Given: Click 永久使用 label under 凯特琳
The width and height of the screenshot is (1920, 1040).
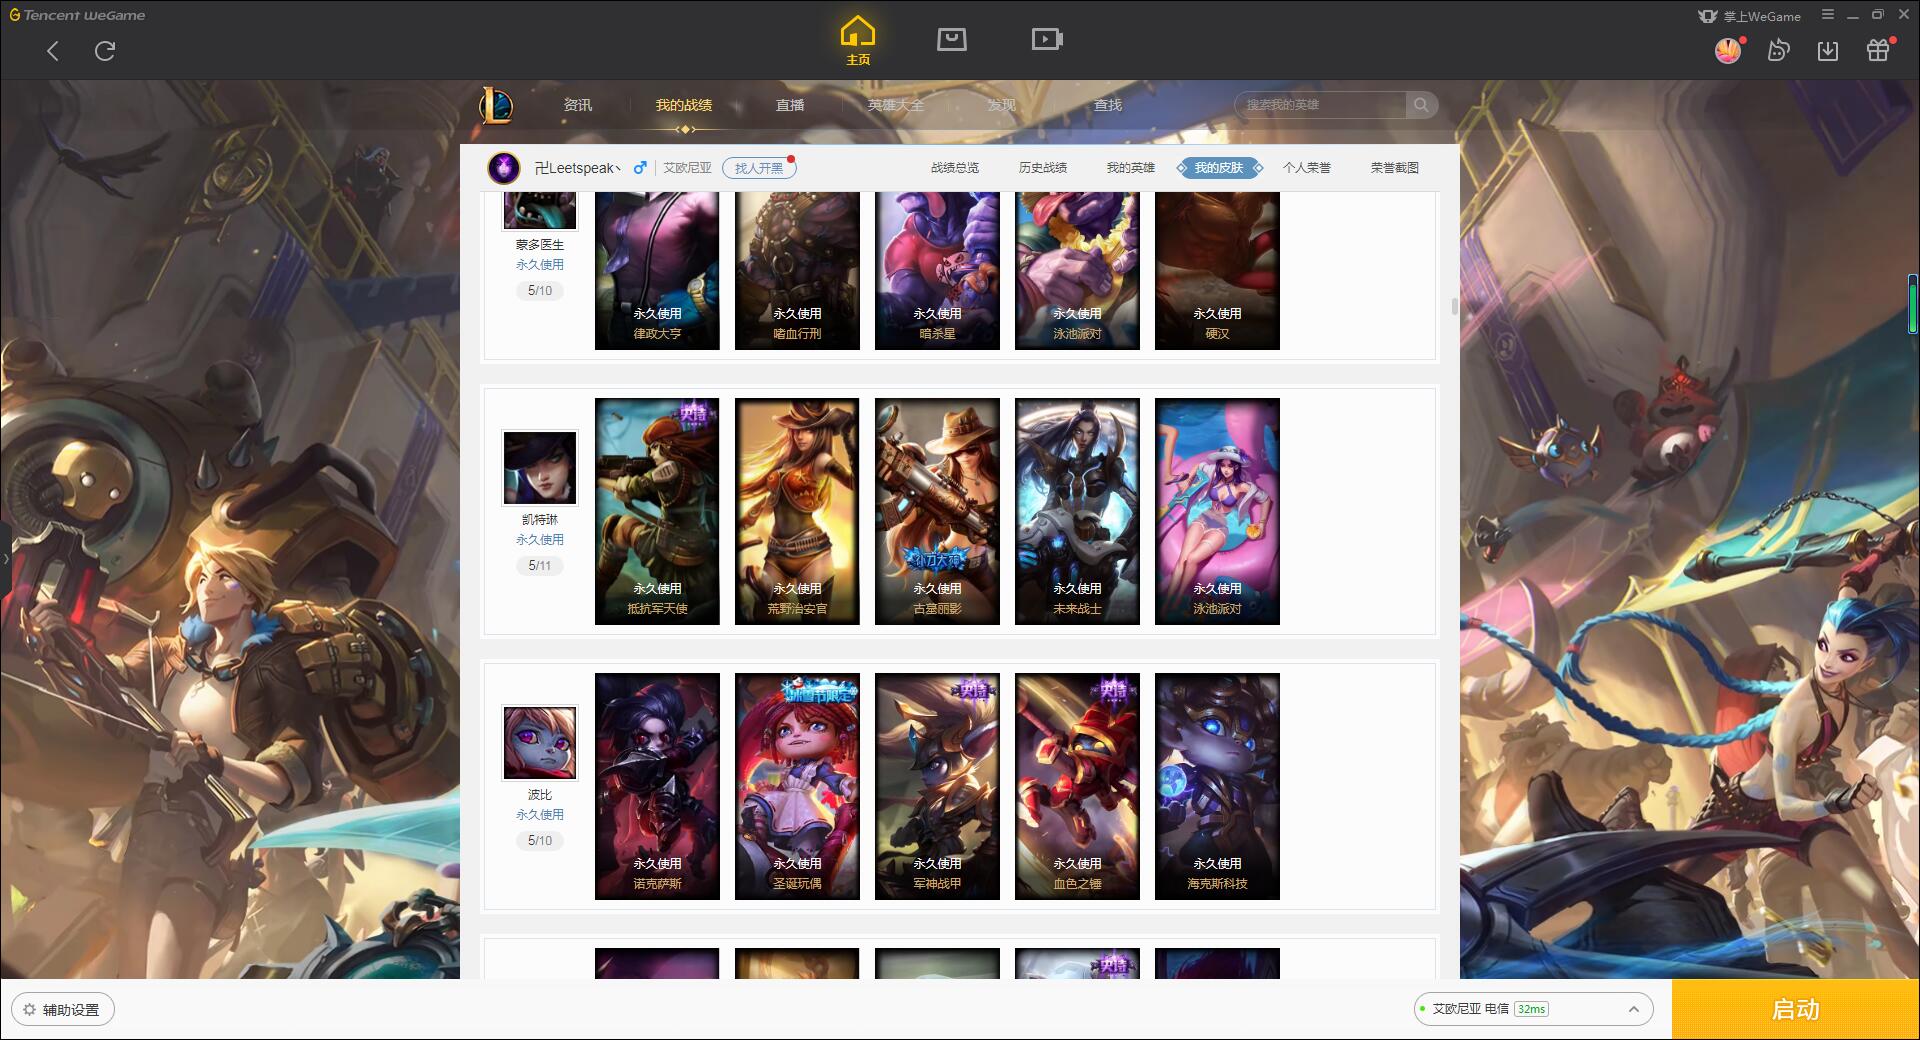Looking at the screenshot, I should click(540, 540).
